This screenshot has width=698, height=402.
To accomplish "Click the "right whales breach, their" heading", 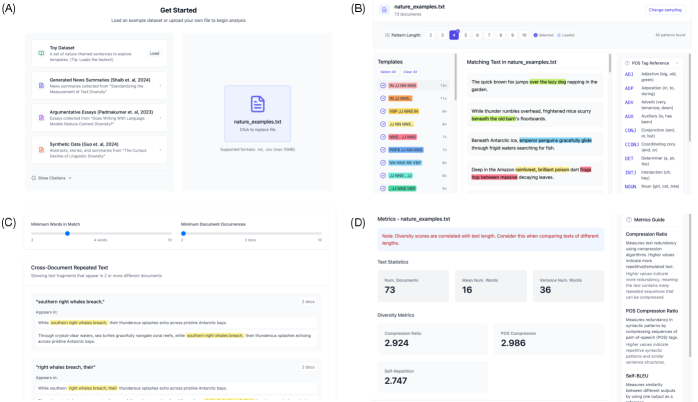I will pos(66,367).
